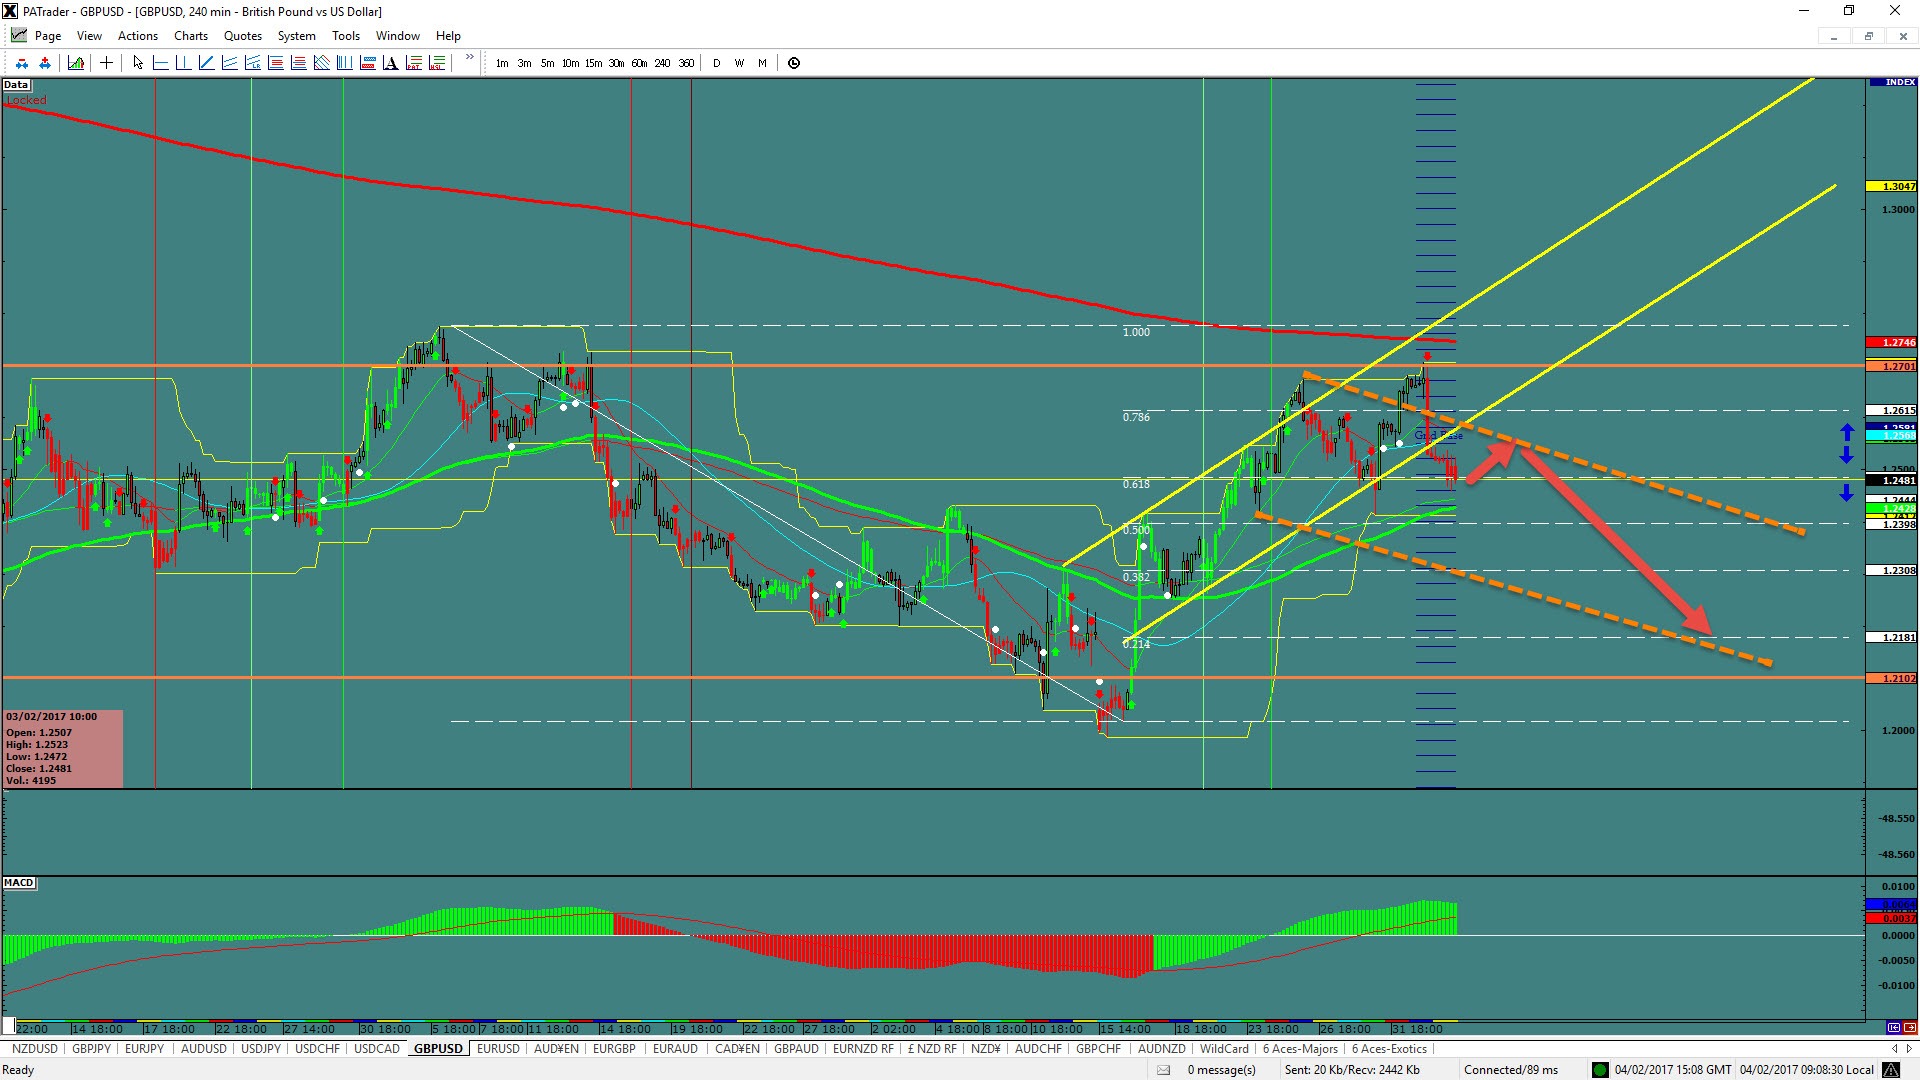Click the message envelope icon in status bar

pyautogui.click(x=1164, y=1070)
